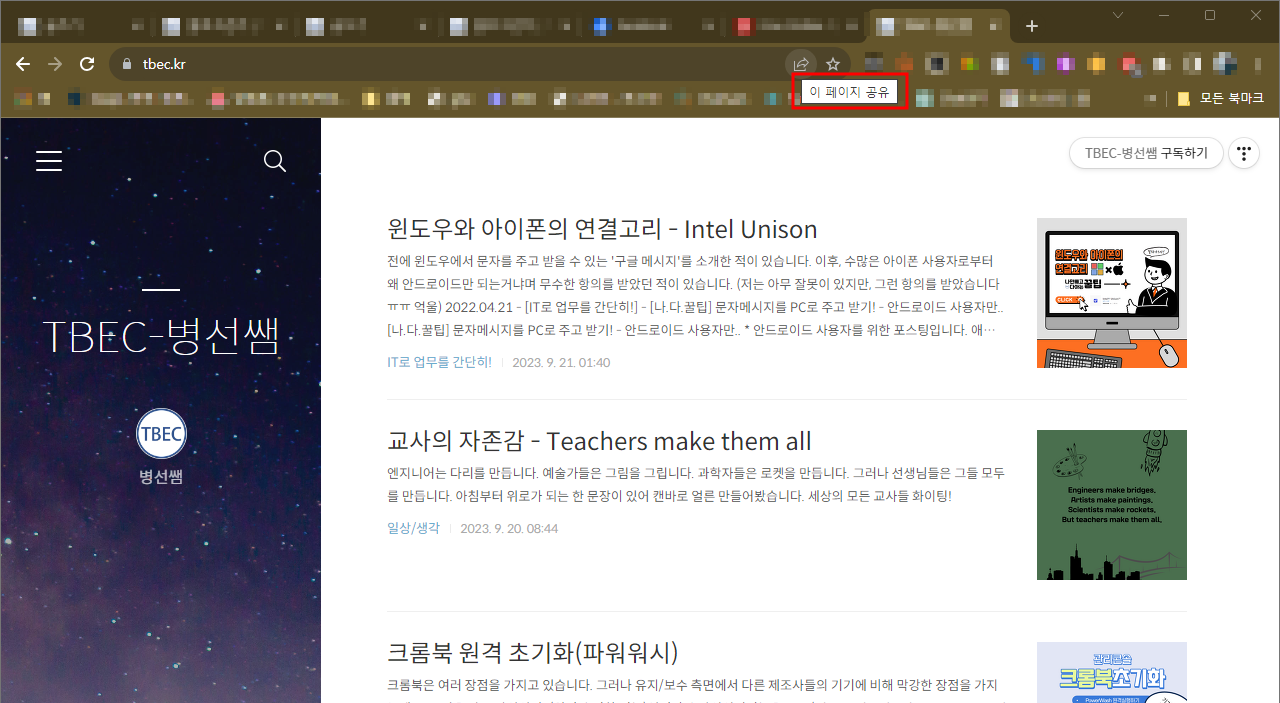Reload the tbec.kr page

(87, 64)
